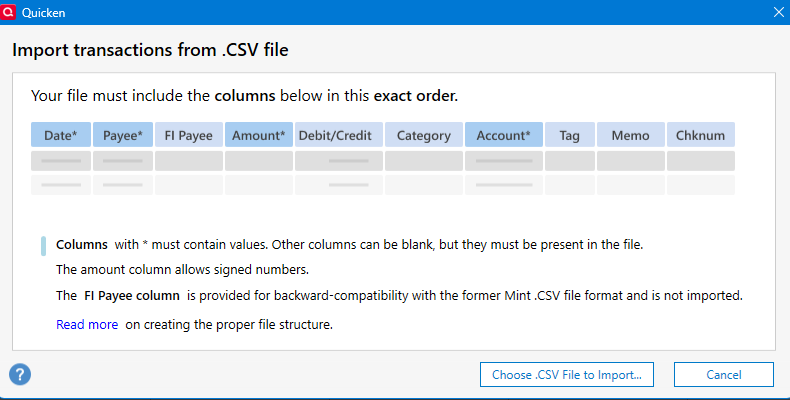Click the Date* column header
The image size is (790, 400).
coord(61,135)
